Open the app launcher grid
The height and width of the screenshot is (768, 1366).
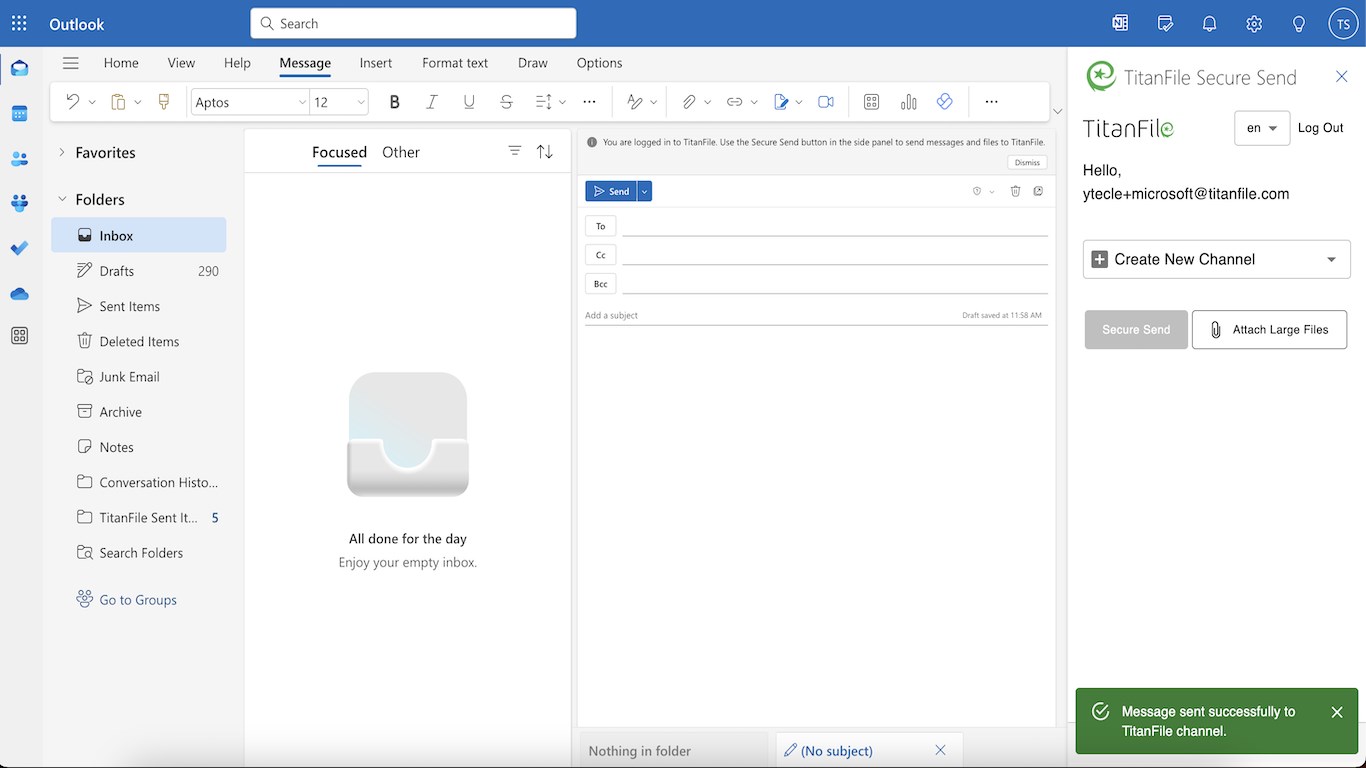[x=19, y=23]
